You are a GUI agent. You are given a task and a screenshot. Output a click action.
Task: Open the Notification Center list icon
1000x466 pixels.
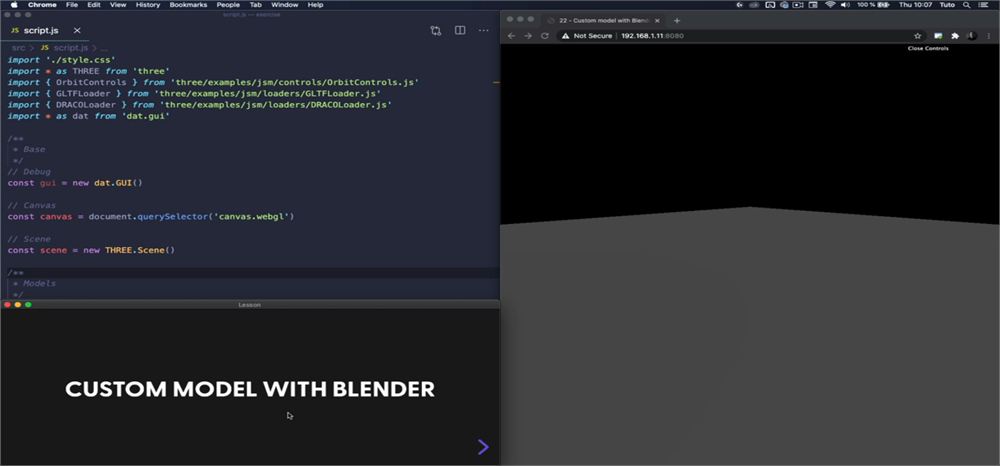coord(983,4)
